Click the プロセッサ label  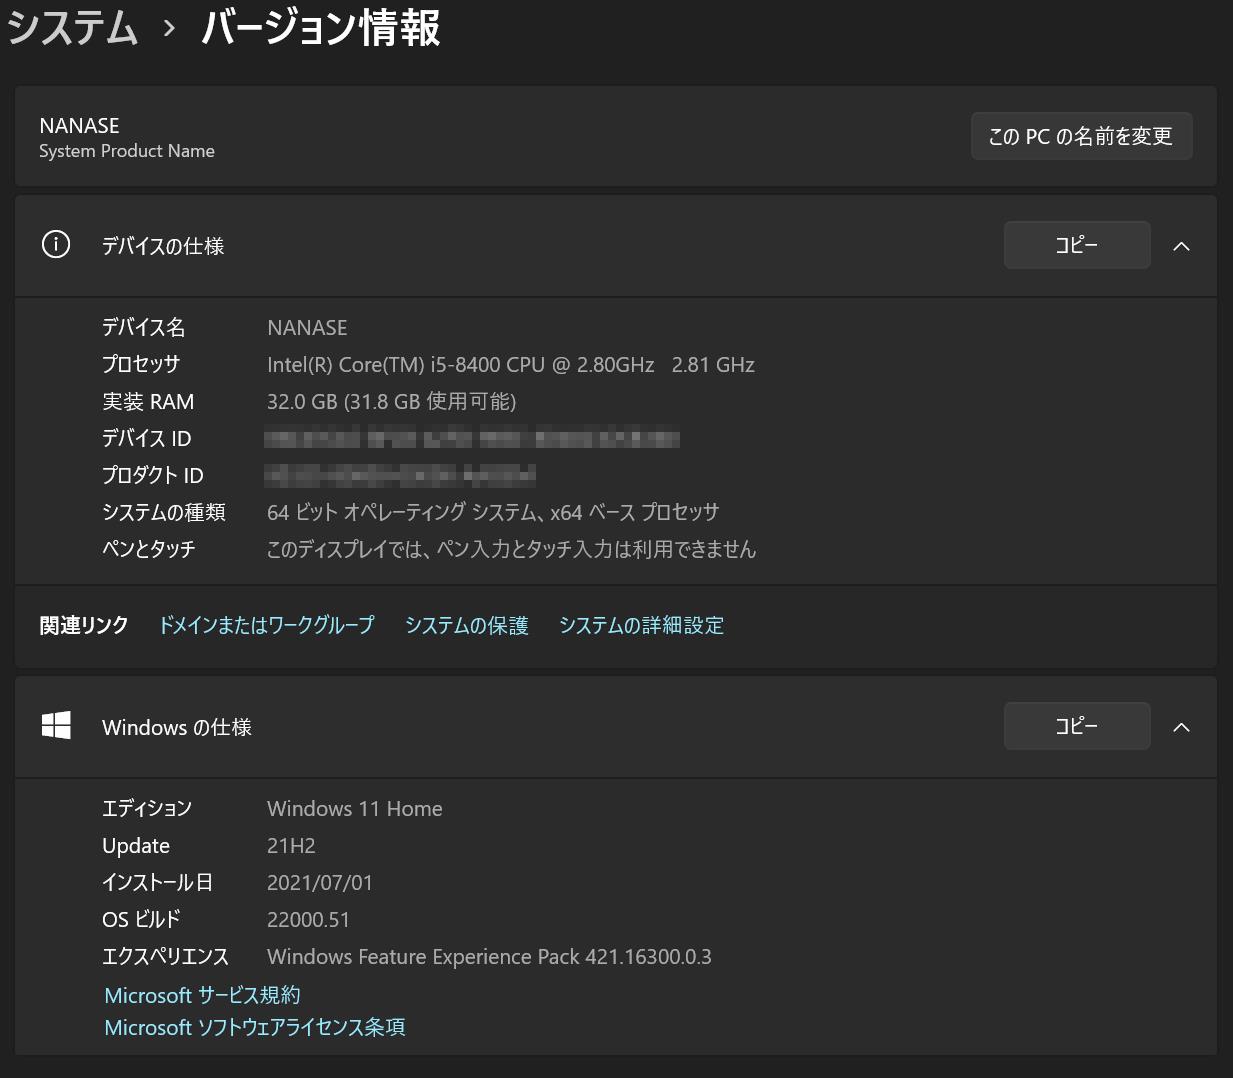coord(141,364)
